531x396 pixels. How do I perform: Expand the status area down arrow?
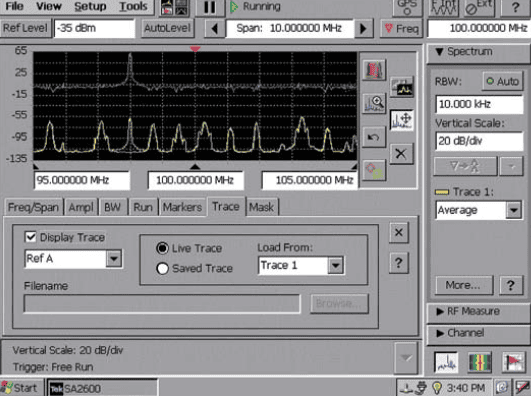[406, 358]
